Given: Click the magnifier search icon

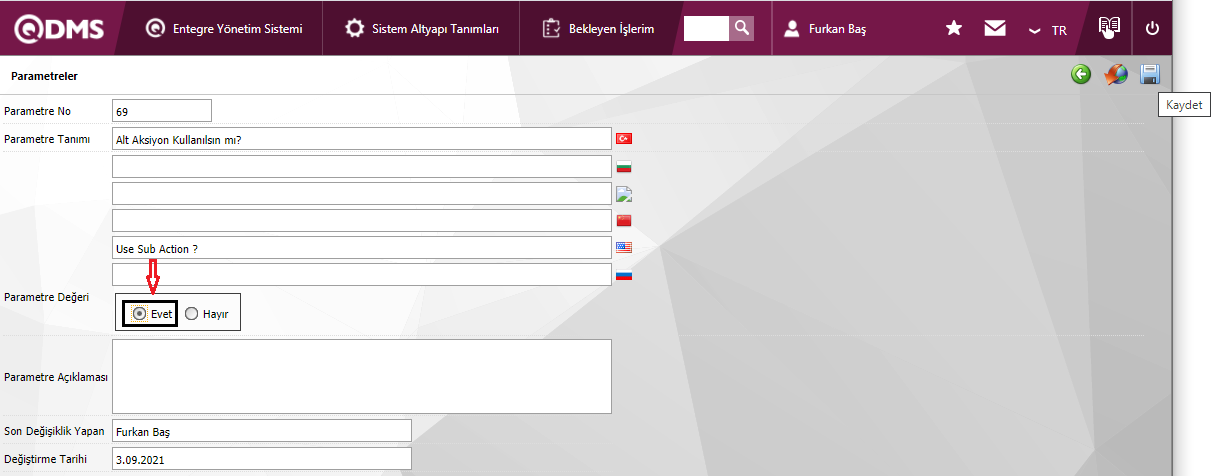Looking at the screenshot, I should pyautogui.click(x=742, y=29).
